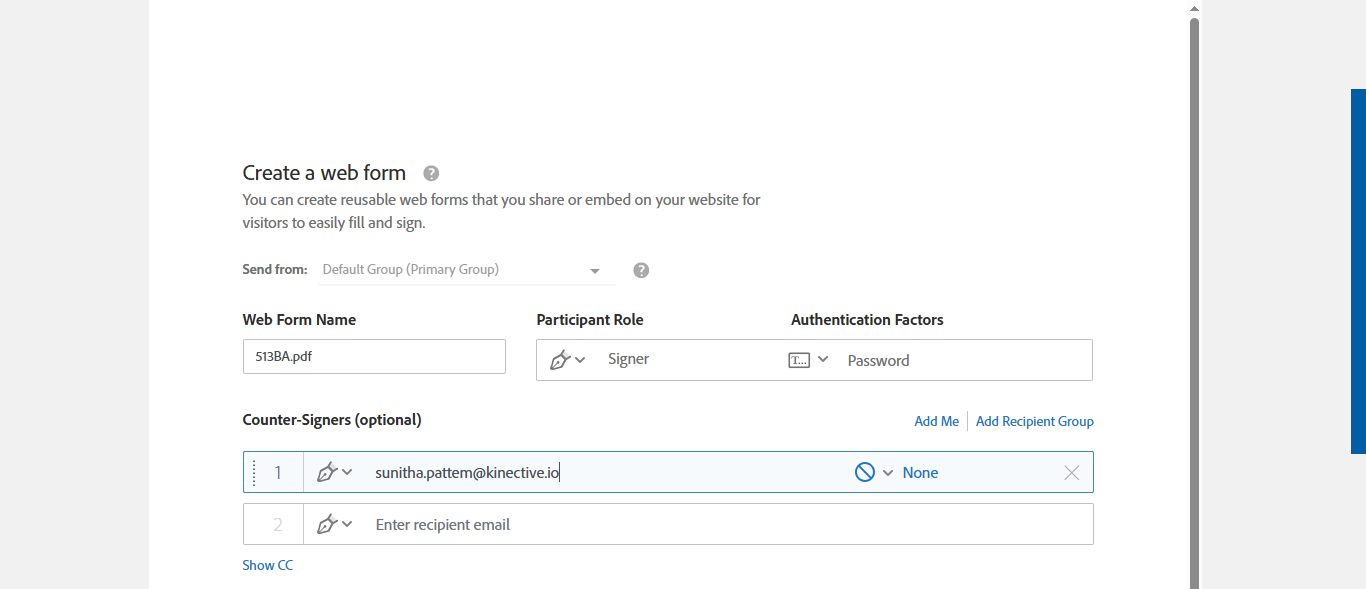This screenshot has height=589, width=1366.
Task: Open the authentication chevron next to None
Action: click(x=888, y=473)
